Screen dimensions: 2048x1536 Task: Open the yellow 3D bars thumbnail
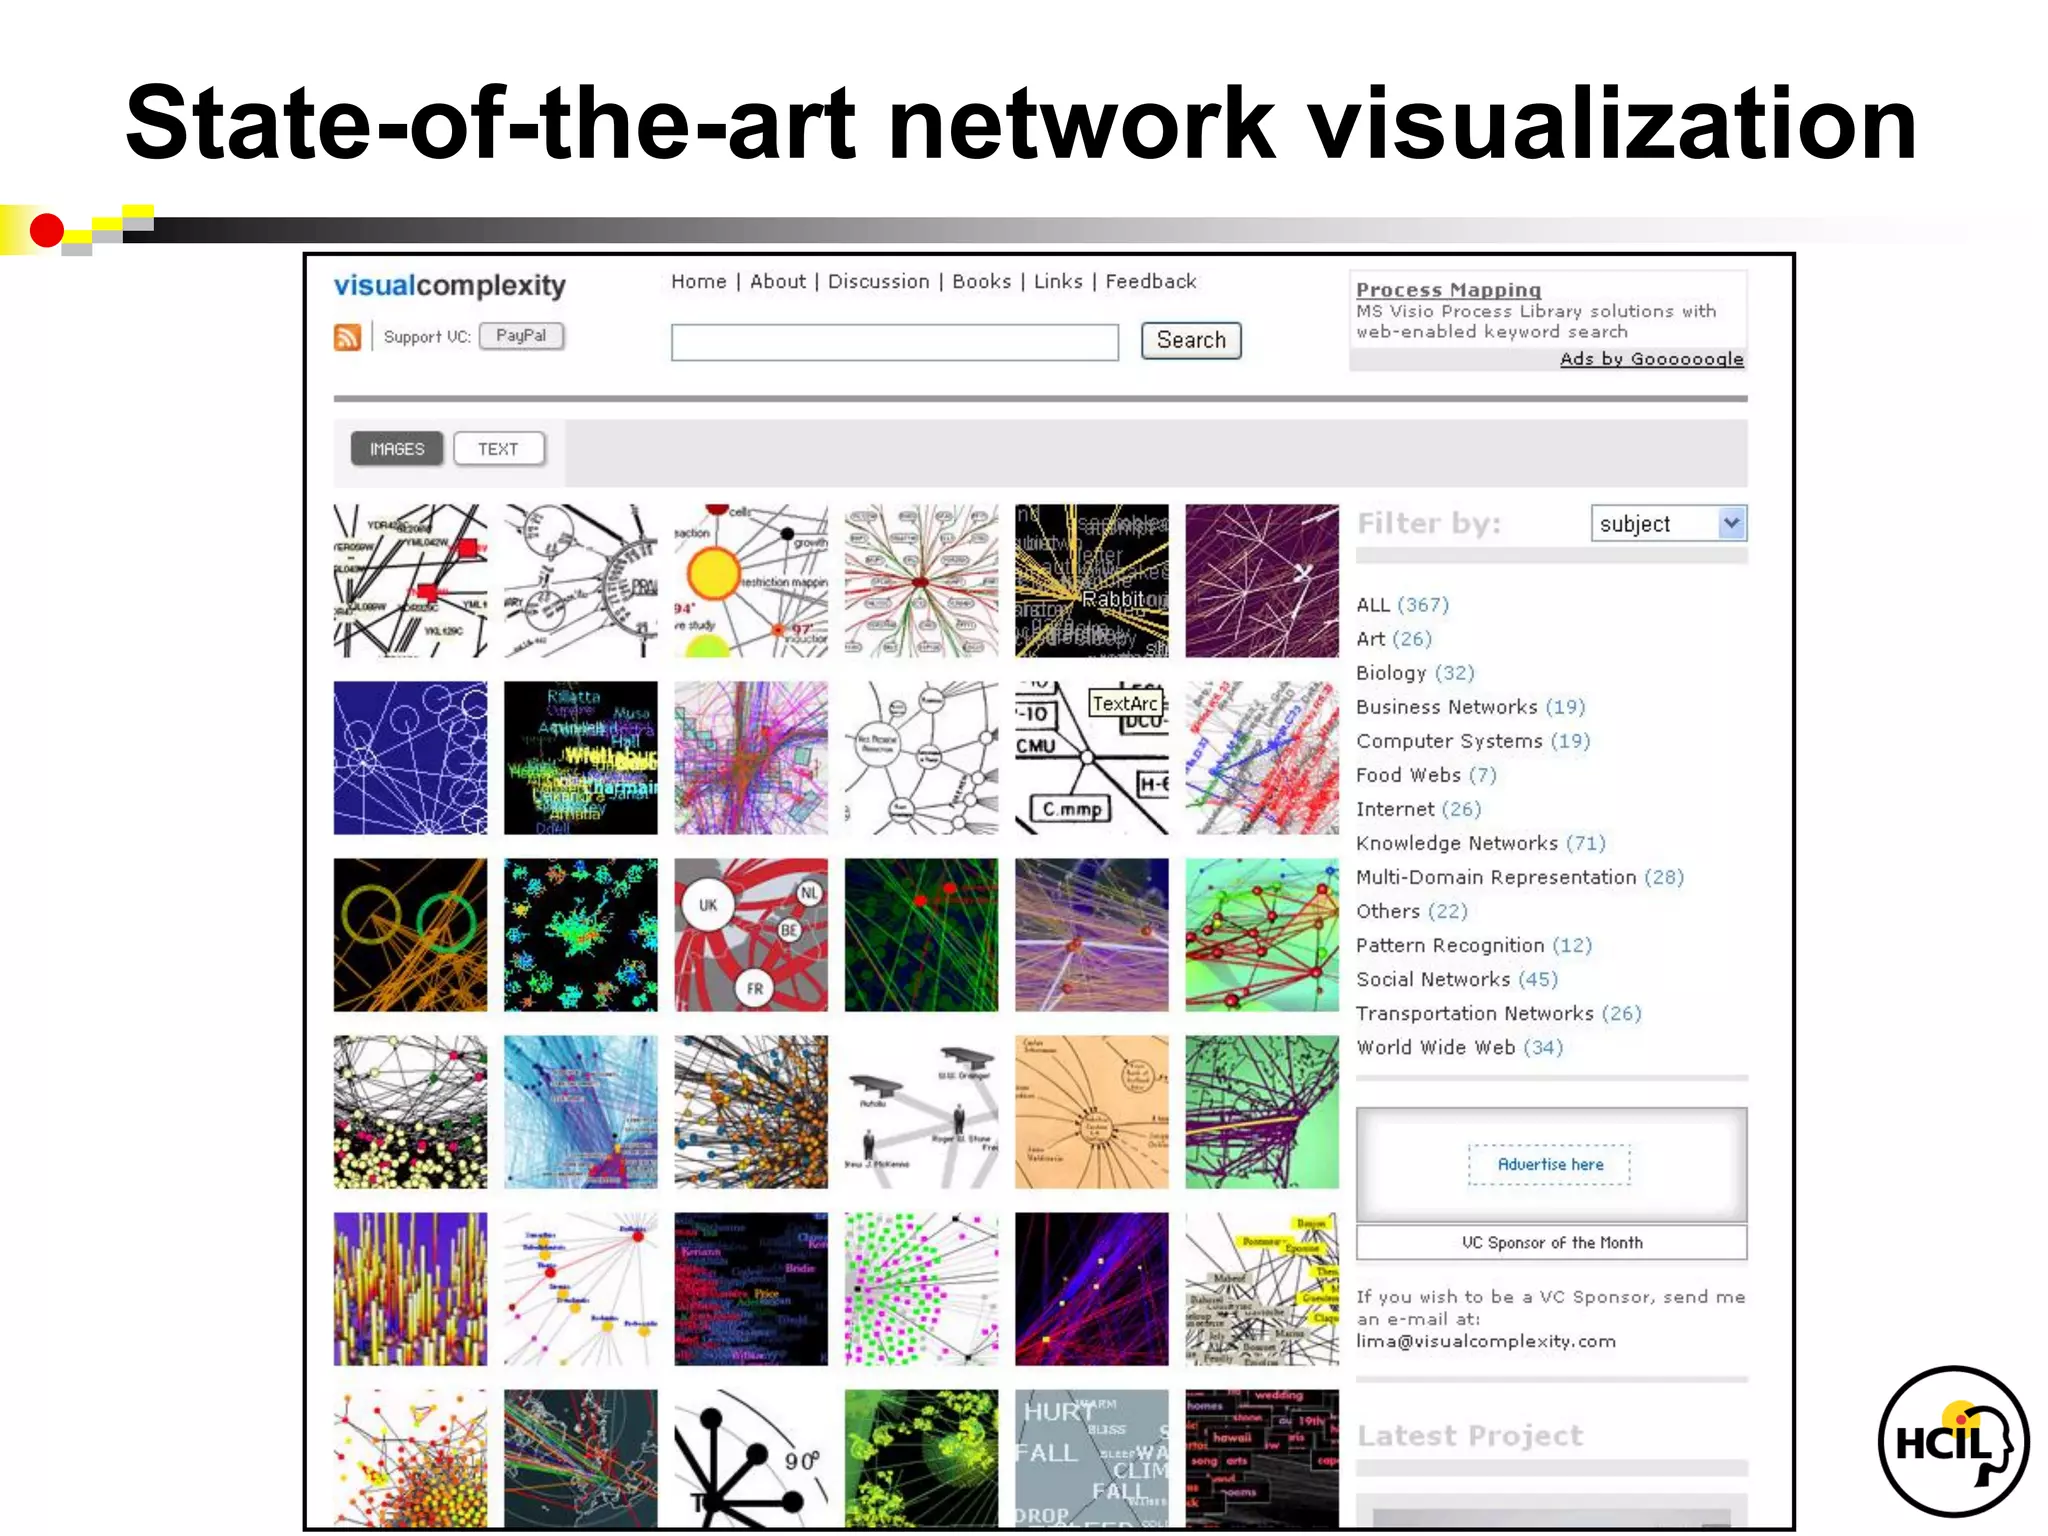(x=410, y=1289)
